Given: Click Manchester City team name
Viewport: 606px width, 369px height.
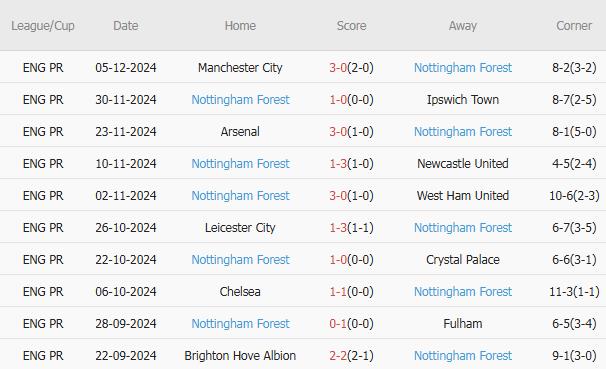Looking at the screenshot, I should pos(240,68).
